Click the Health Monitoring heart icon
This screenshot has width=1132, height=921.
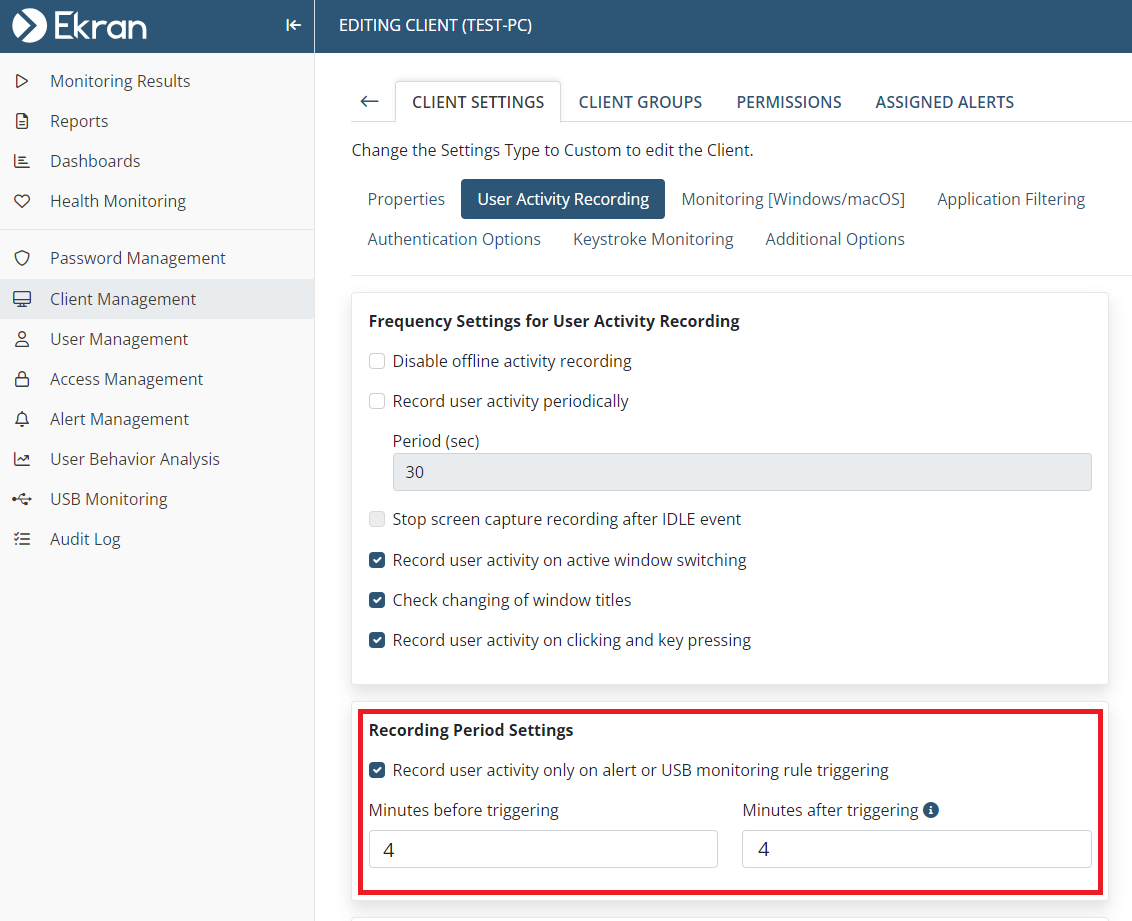(x=22, y=201)
